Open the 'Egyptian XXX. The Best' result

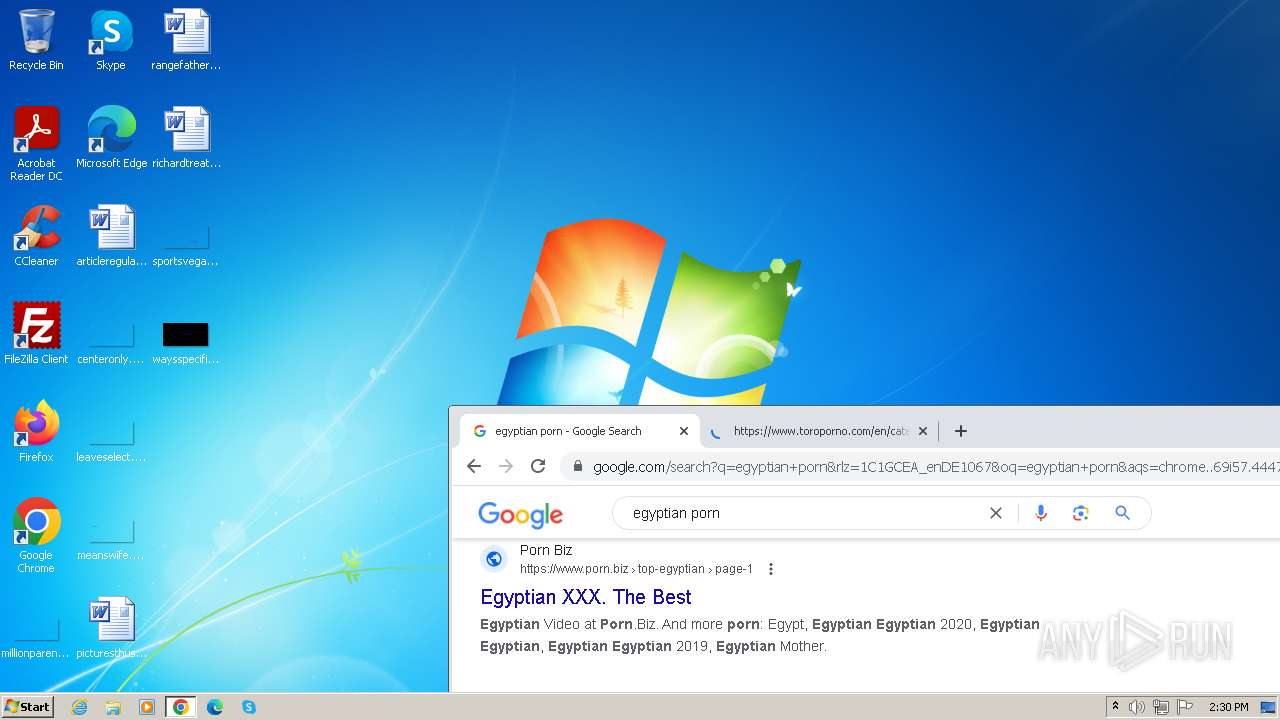click(586, 597)
